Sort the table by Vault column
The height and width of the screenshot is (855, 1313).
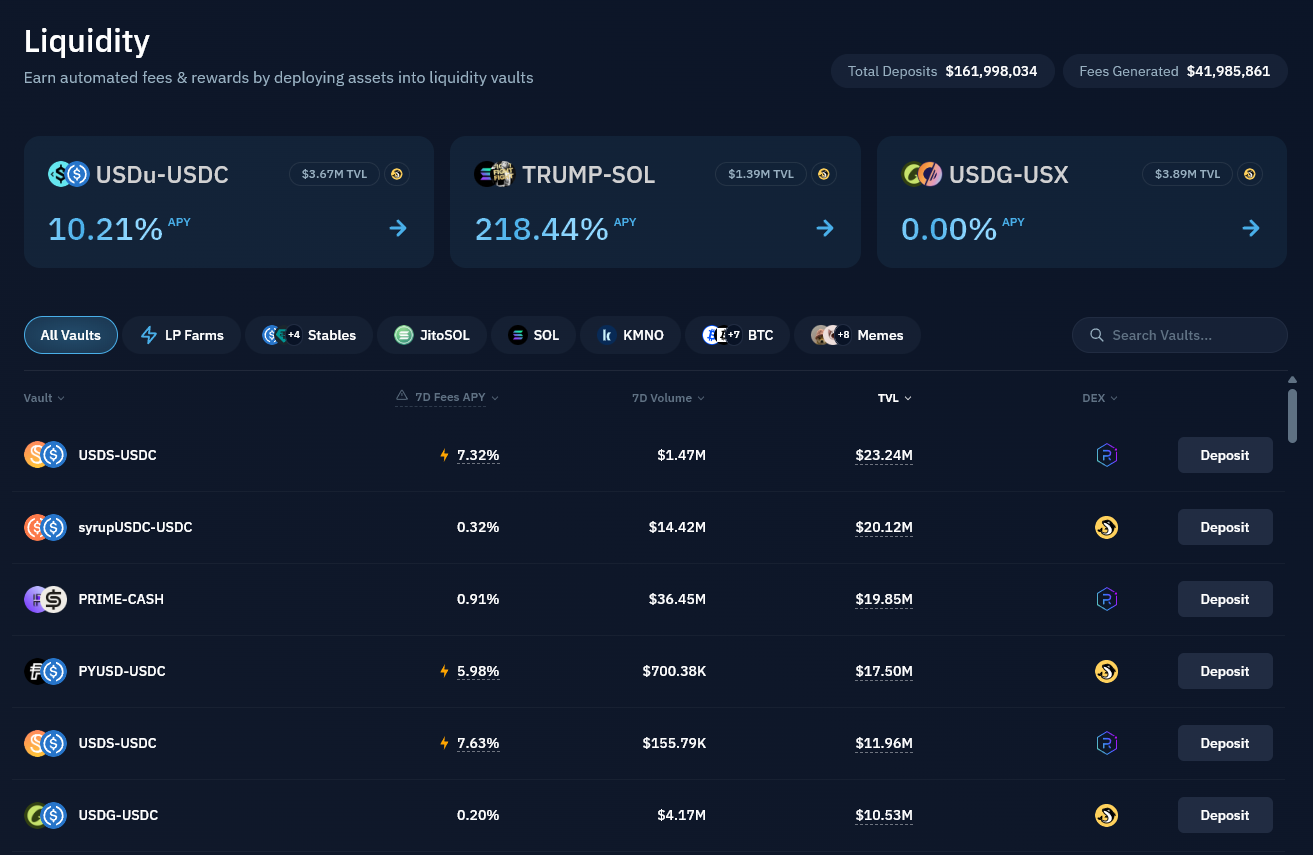[x=44, y=398]
